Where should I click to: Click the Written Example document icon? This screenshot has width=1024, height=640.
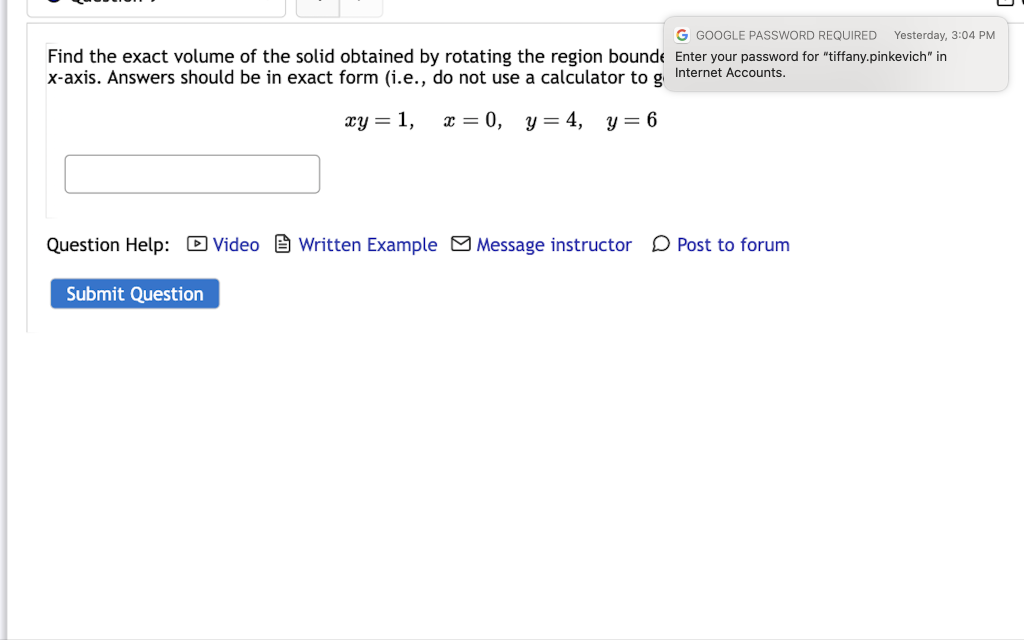tap(282, 244)
